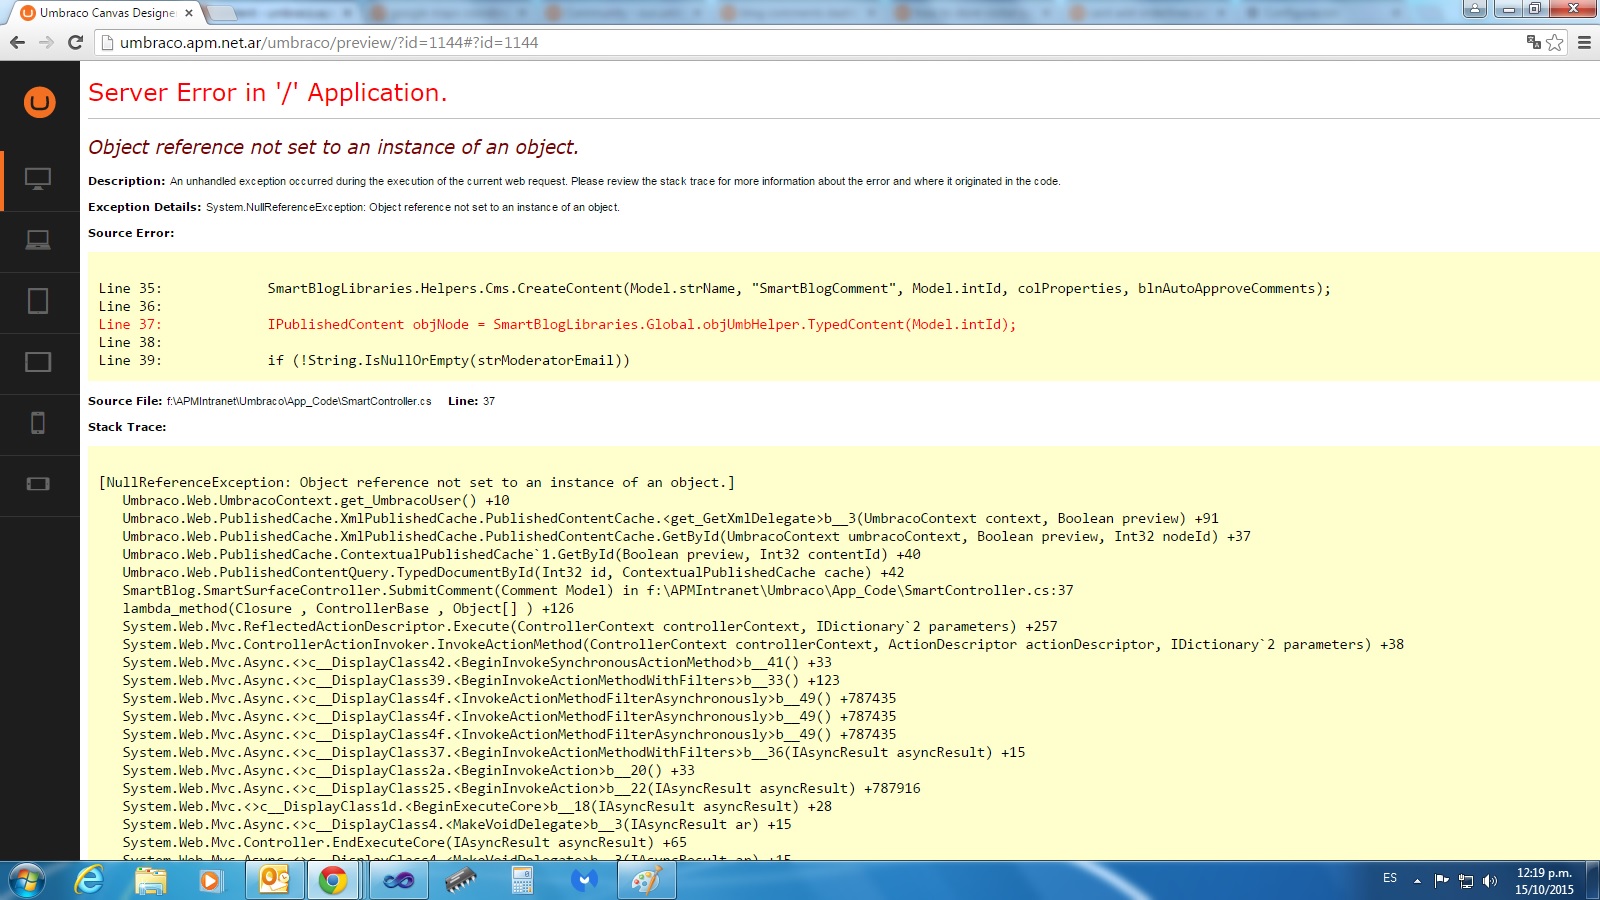The height and width of the screenshot is (900, 1600).
Task: Click the orange Umbraco logo in the sidebar
Action: 39,102
